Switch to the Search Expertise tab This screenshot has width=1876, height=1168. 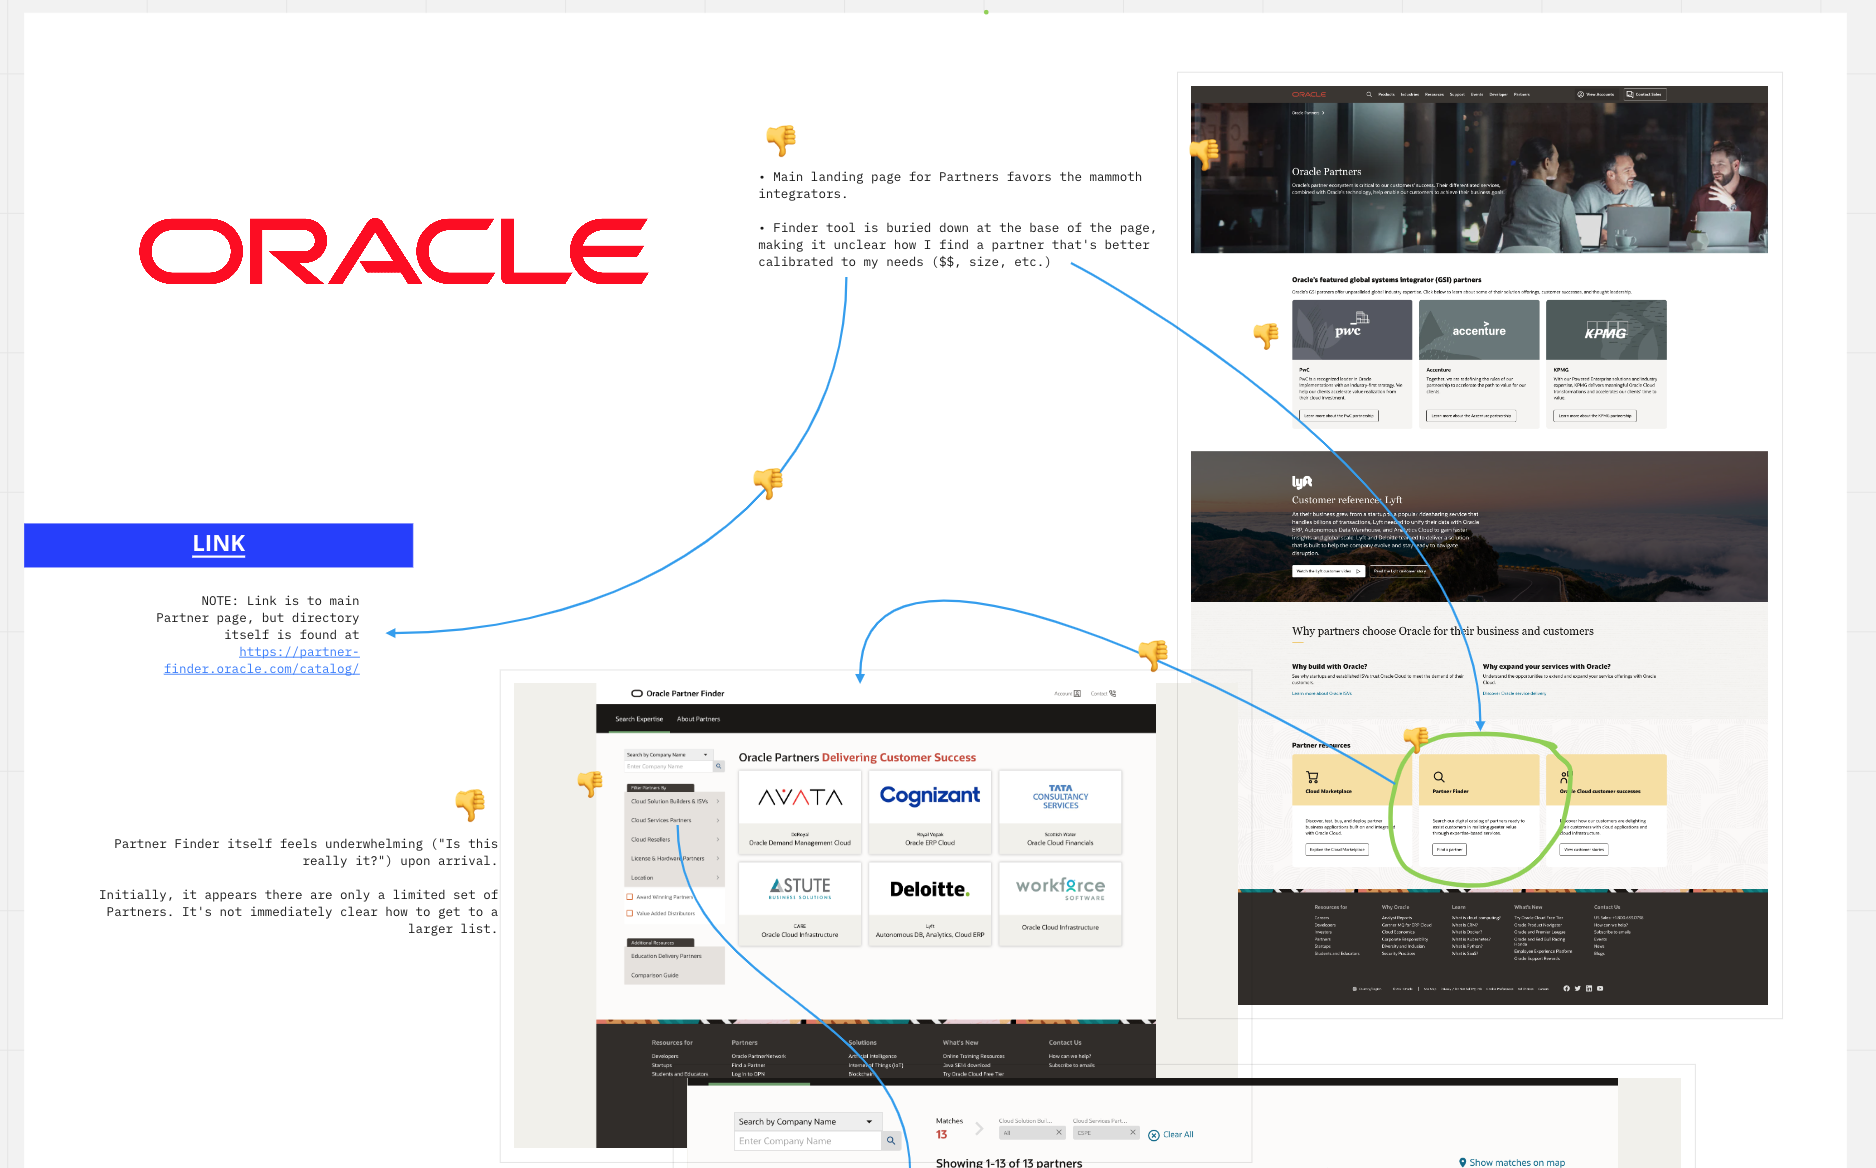pyautogui.click(x=639, y=719)
